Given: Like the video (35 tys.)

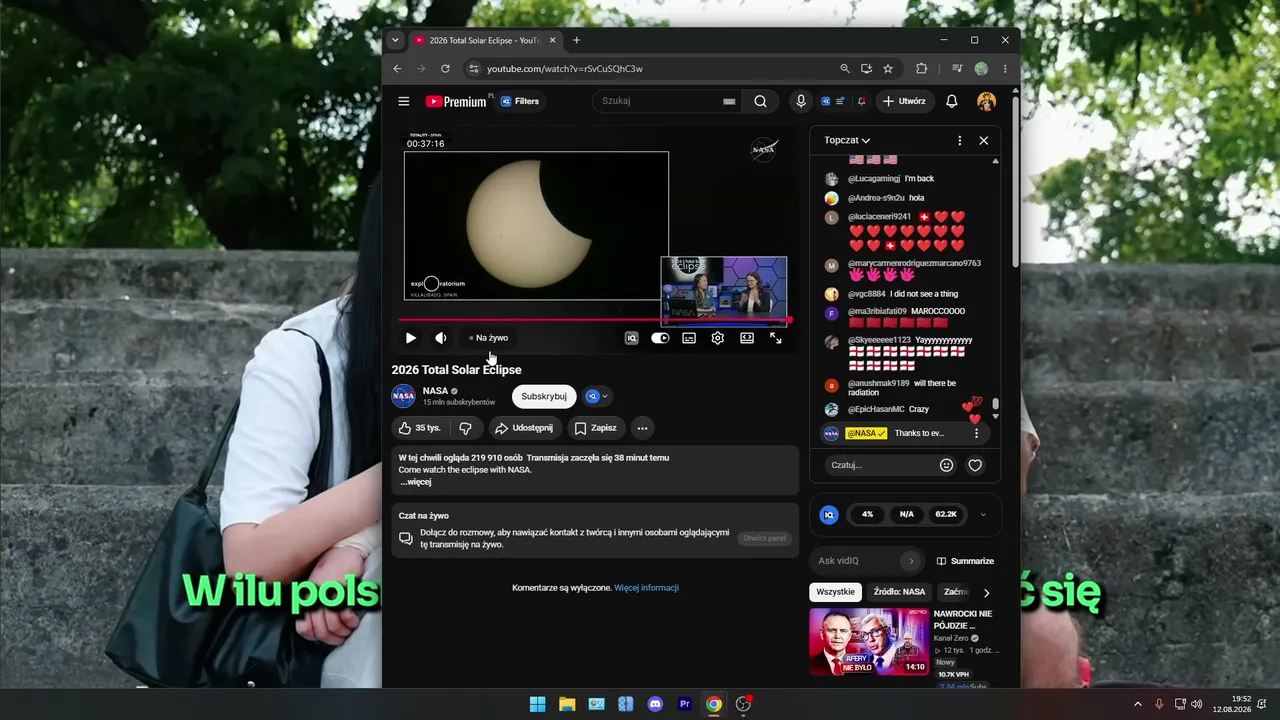Looking at the screenshot, I should pos(419,428).
